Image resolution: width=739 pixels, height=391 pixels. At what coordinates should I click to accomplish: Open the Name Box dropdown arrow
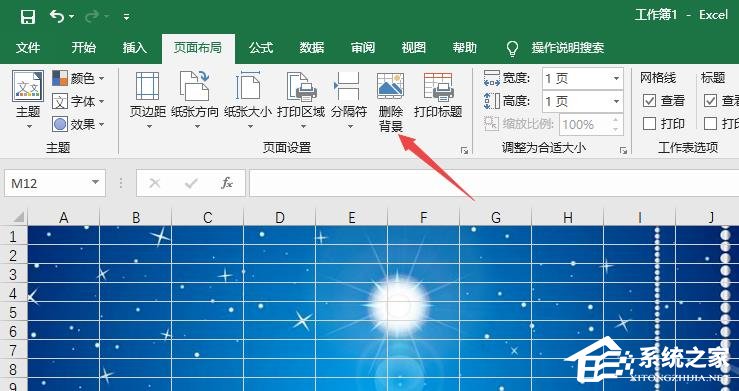click(x=96, y=183)
